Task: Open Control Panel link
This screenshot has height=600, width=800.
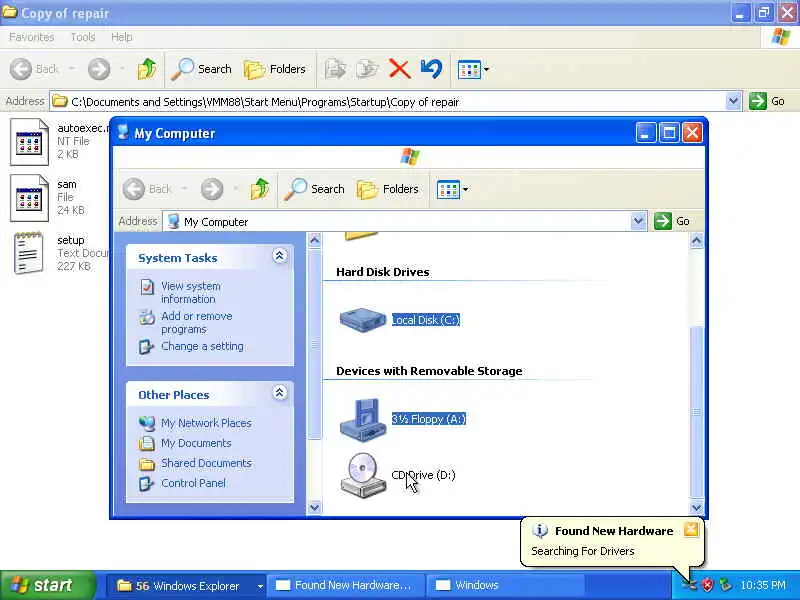Action: pyautogui.click(x=193, y=483)
